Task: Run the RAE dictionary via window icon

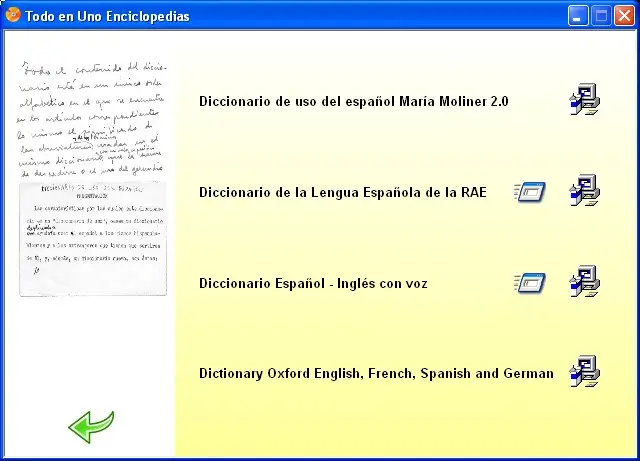Action: point(530,192)
